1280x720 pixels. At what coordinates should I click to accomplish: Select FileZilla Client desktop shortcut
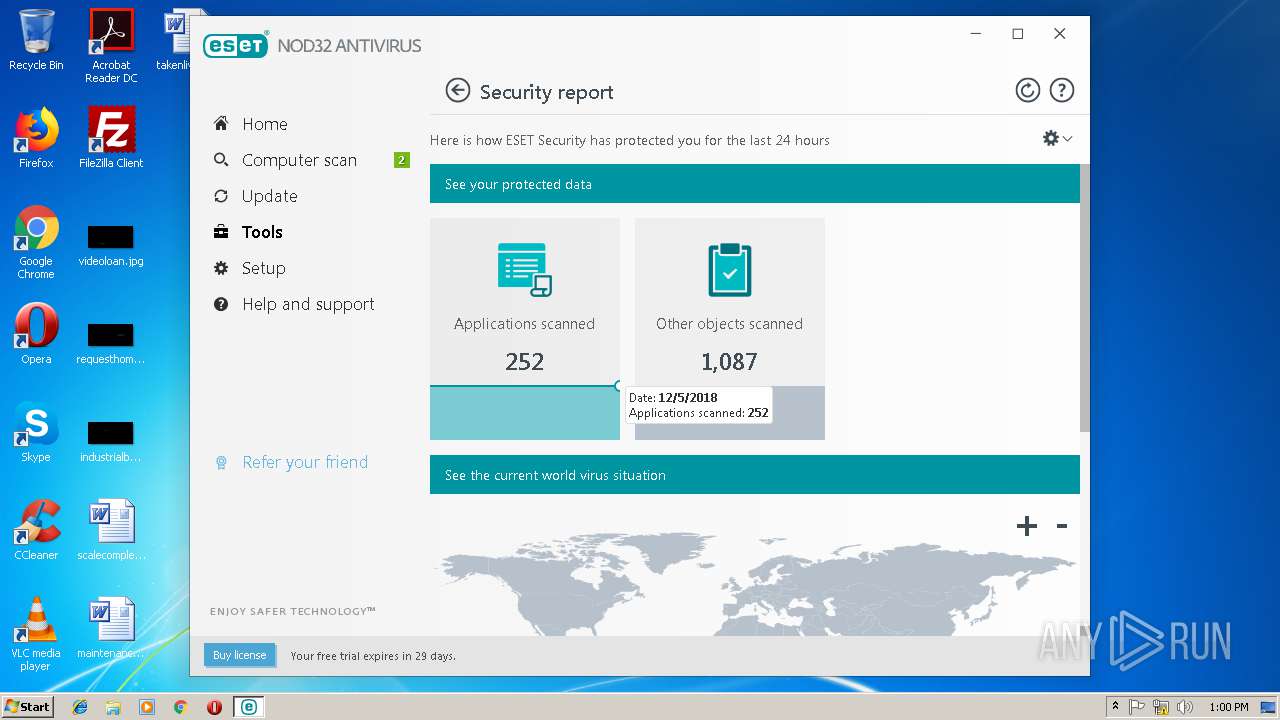pyautogui.click(x=111, y=138)
